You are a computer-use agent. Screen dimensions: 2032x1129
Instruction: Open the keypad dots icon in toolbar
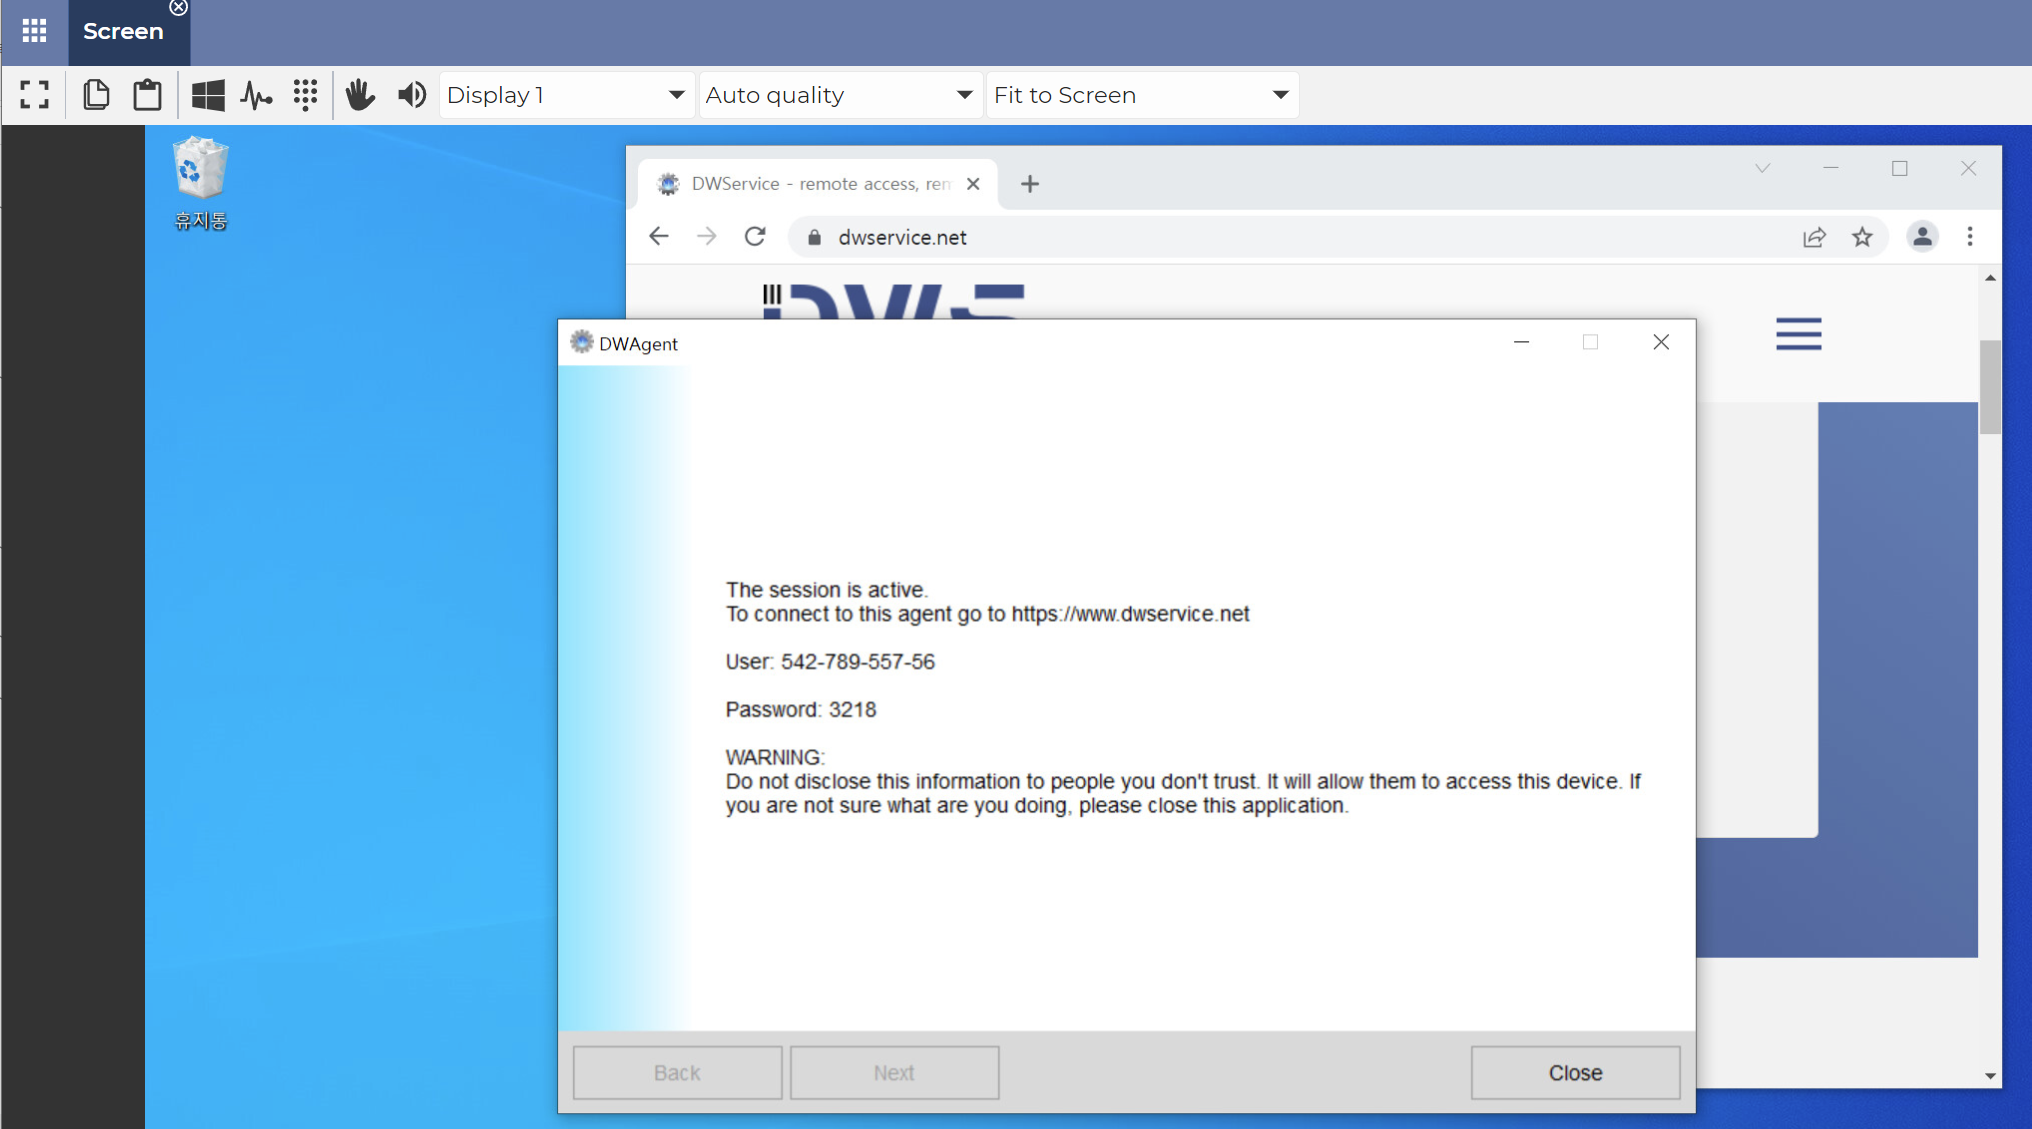point(305,95)
